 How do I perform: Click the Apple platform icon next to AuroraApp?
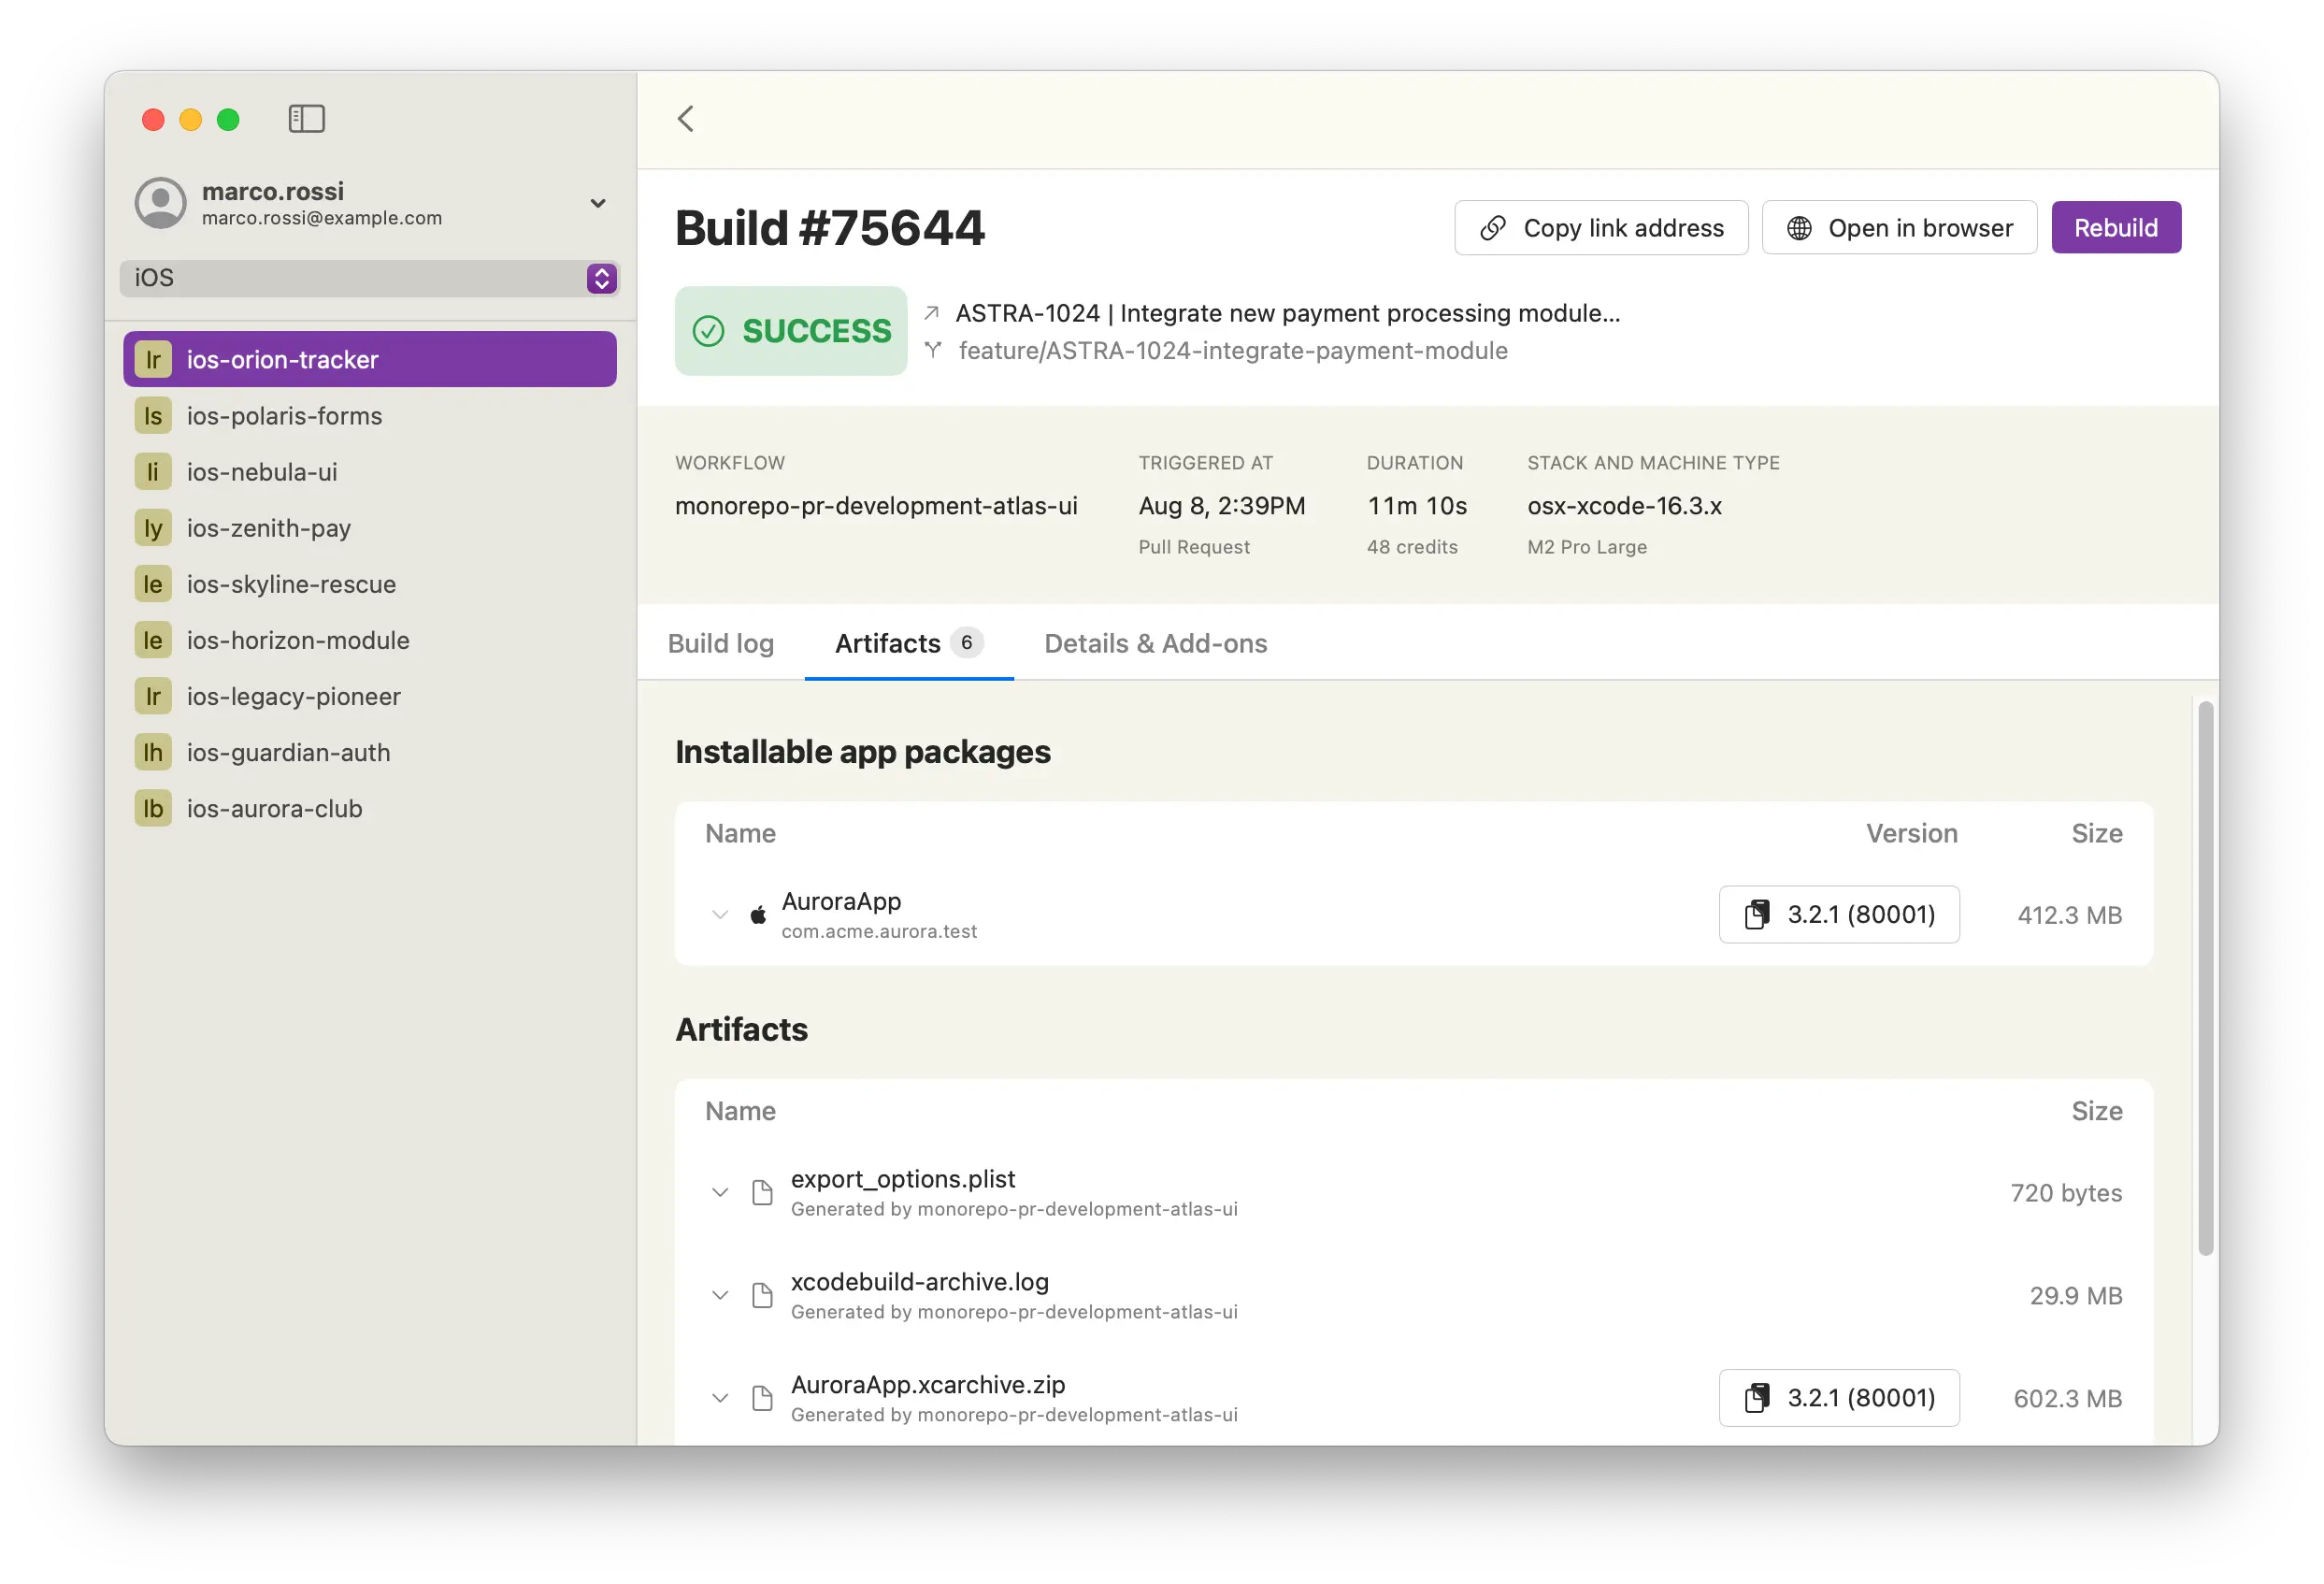tap(759, 914)
